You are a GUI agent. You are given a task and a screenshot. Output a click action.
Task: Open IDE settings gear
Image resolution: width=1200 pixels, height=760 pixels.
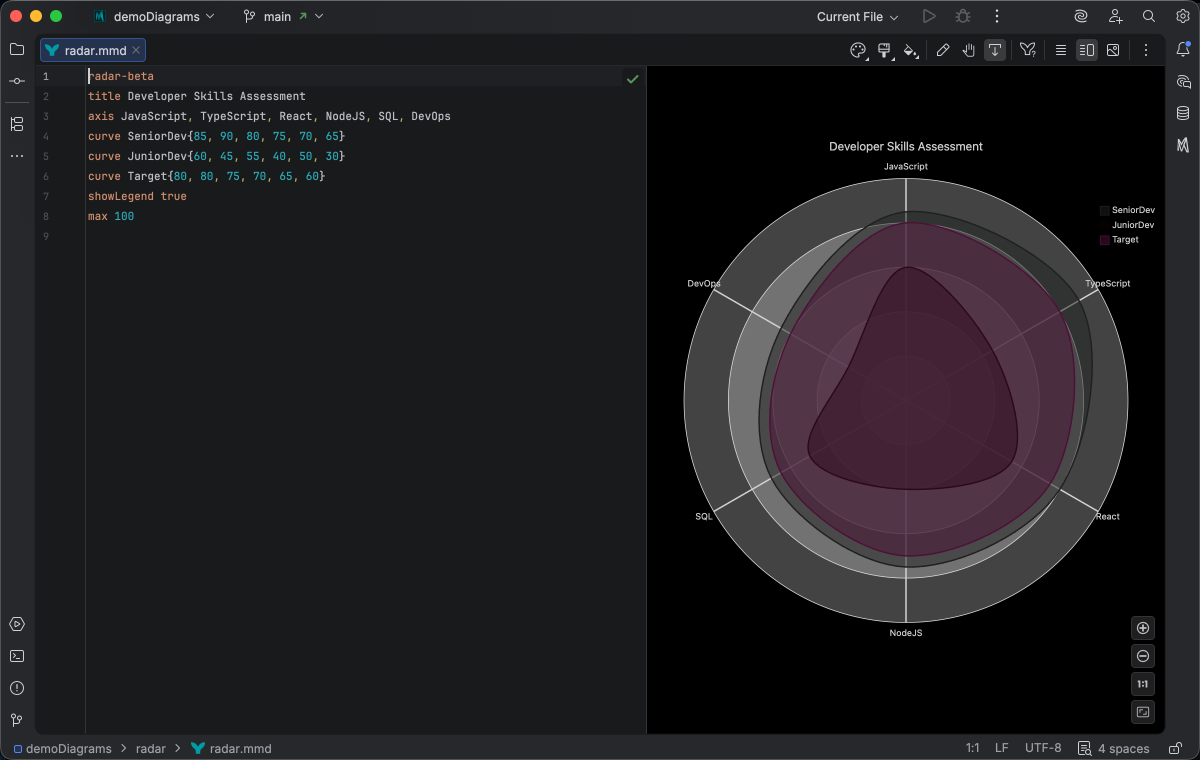tap(1183, 16)
